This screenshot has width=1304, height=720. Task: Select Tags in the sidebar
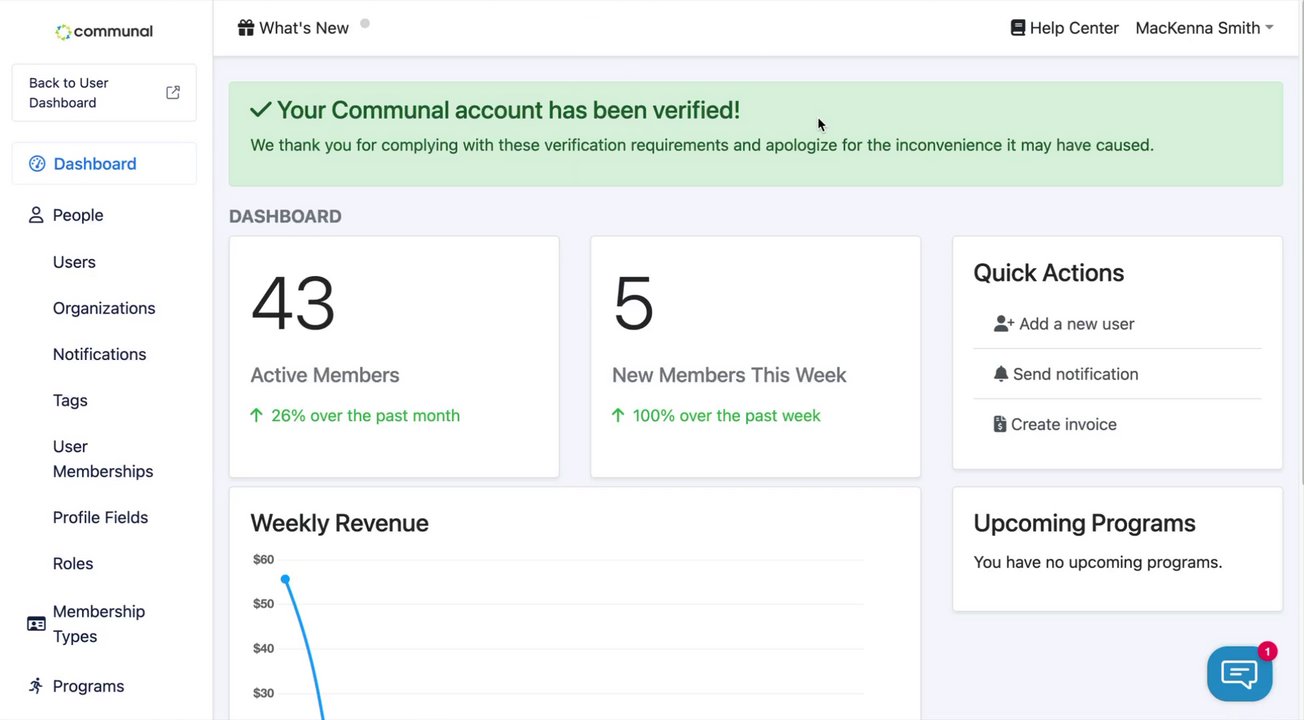[x=70, y=400]
